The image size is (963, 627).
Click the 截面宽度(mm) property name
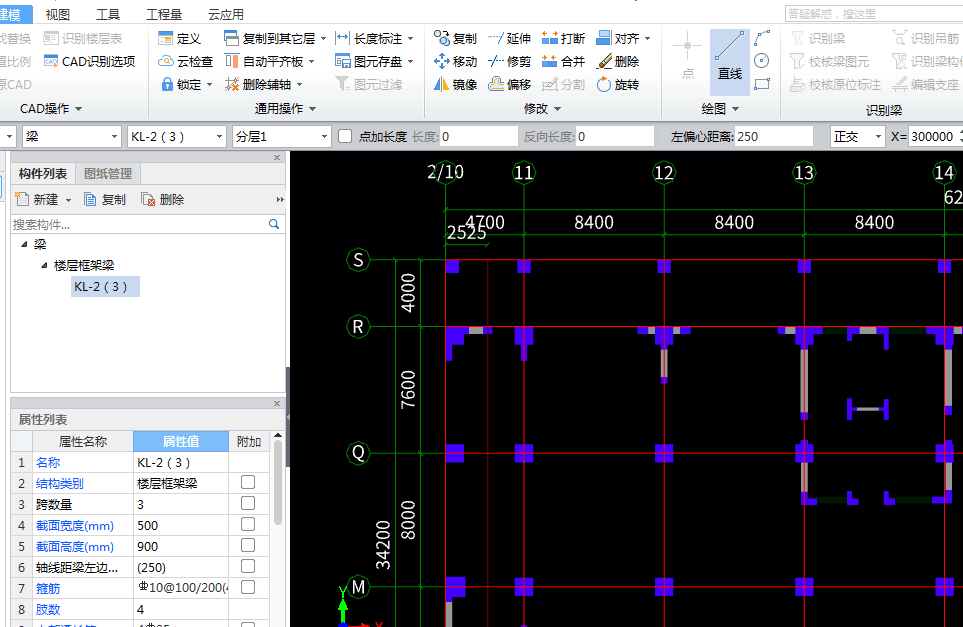(75, 526)
